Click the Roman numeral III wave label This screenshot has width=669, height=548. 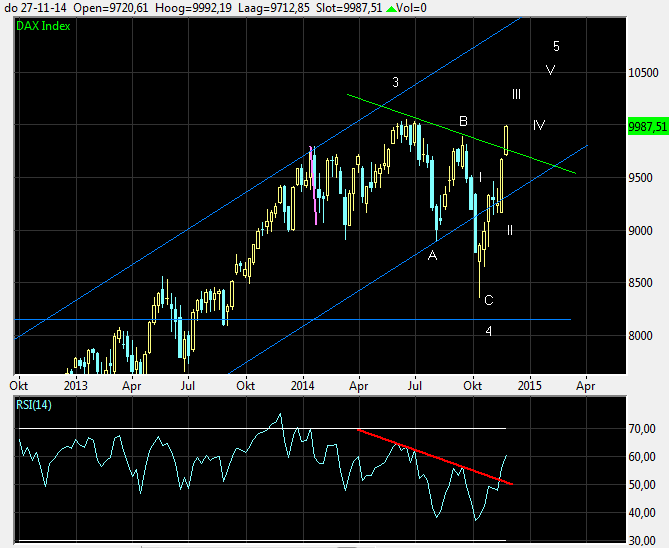click(x=516, y=94)
